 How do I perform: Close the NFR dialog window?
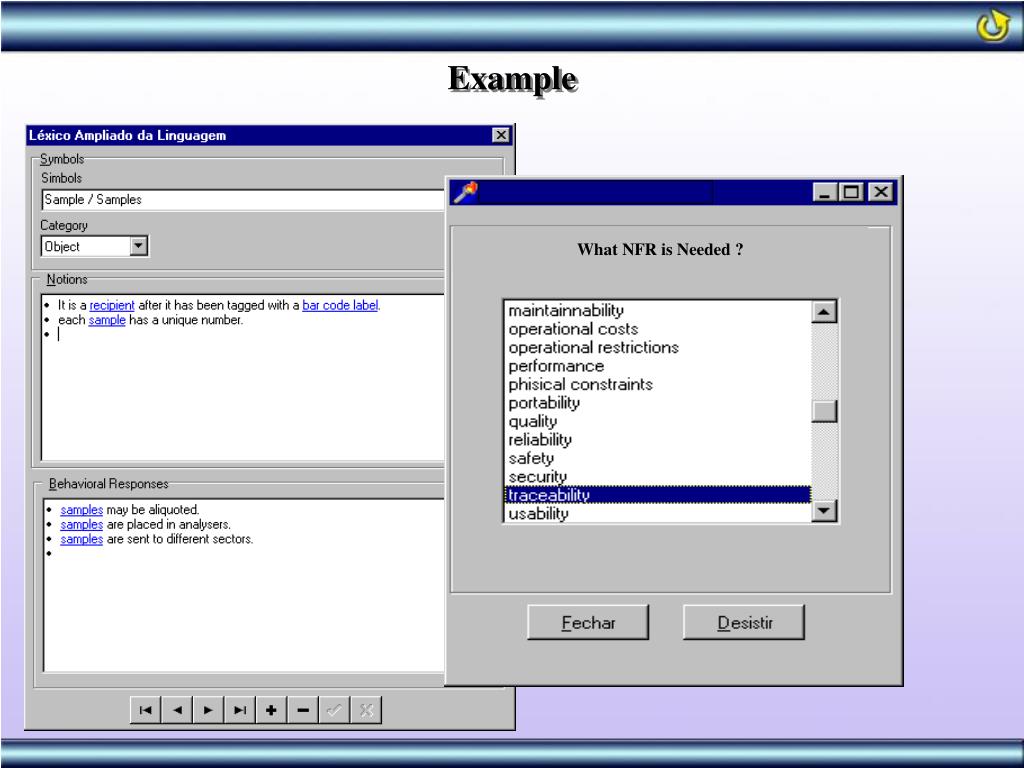(x=881, y=192)
